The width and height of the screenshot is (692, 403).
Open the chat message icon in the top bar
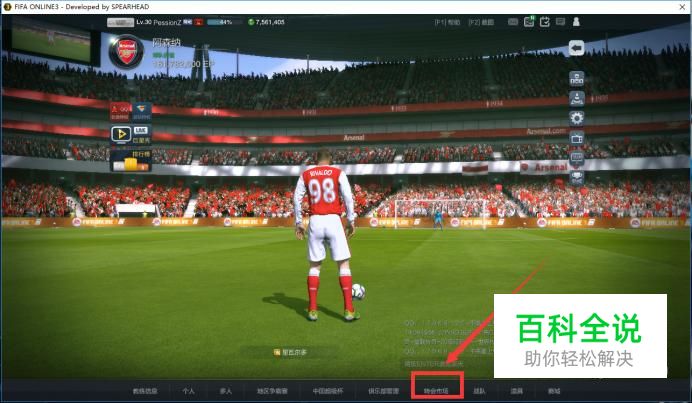(x=560, y=22)
